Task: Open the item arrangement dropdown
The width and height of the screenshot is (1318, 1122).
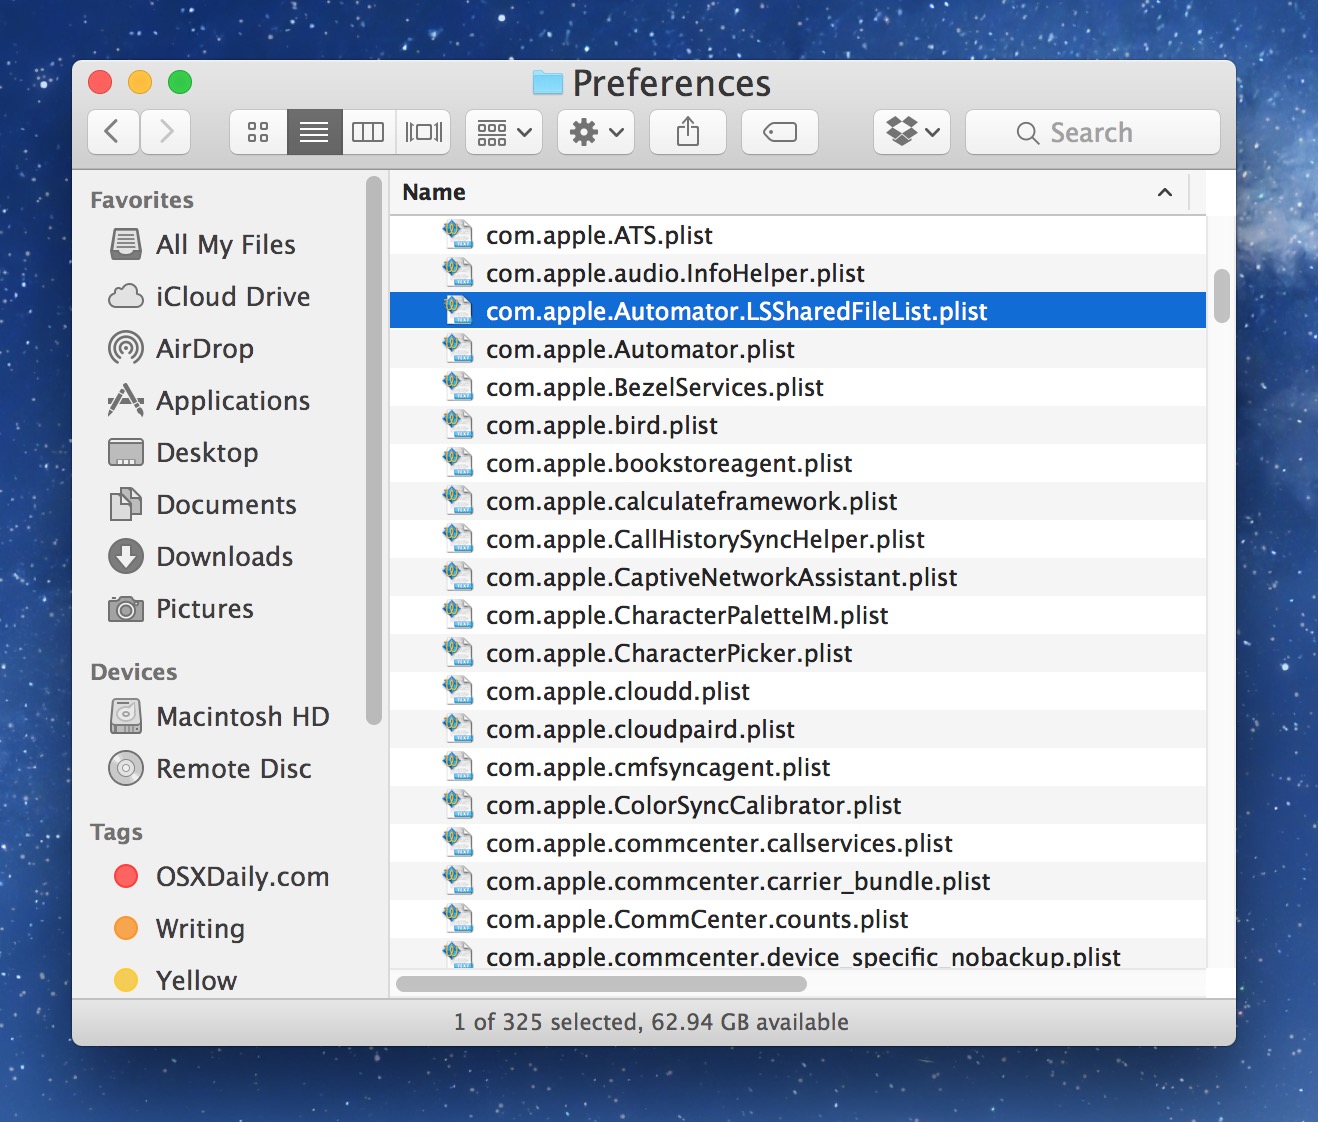Action: pos(503,131)
